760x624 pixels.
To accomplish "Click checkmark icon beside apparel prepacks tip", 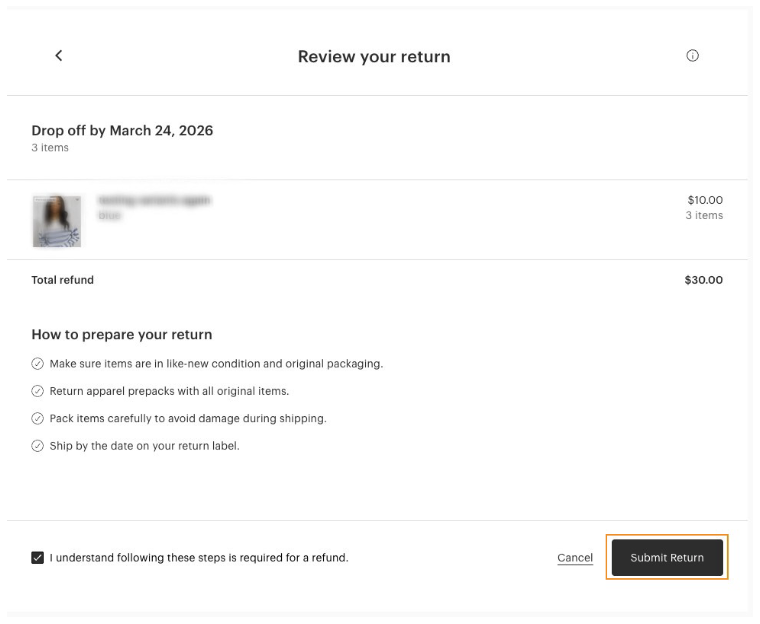I will [38, 391].
